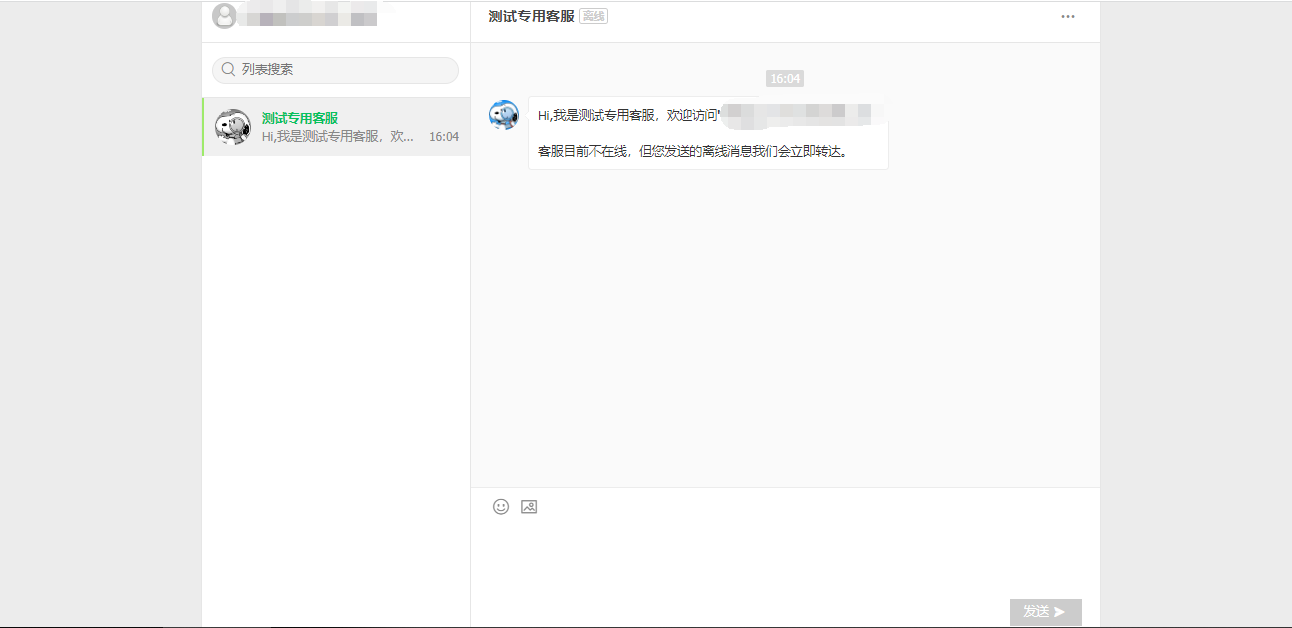
Task: Open the three-dot more options menu
Action: tap(1068, 16)
